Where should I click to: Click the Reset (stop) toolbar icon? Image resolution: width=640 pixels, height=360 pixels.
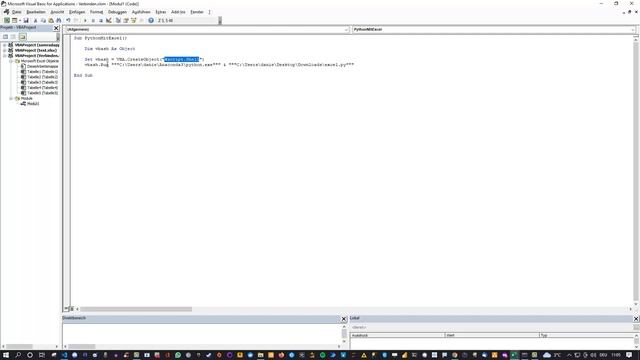coord(101,20)
